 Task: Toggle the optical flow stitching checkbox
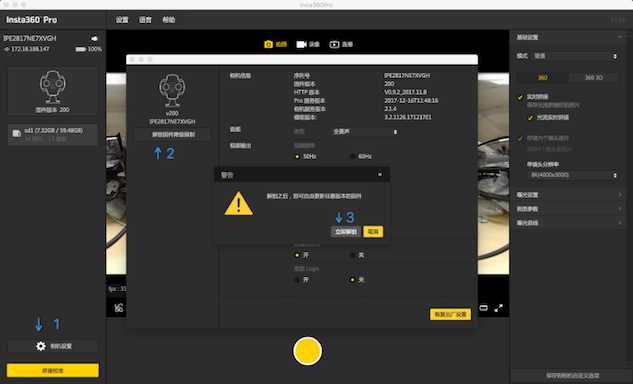530,118
